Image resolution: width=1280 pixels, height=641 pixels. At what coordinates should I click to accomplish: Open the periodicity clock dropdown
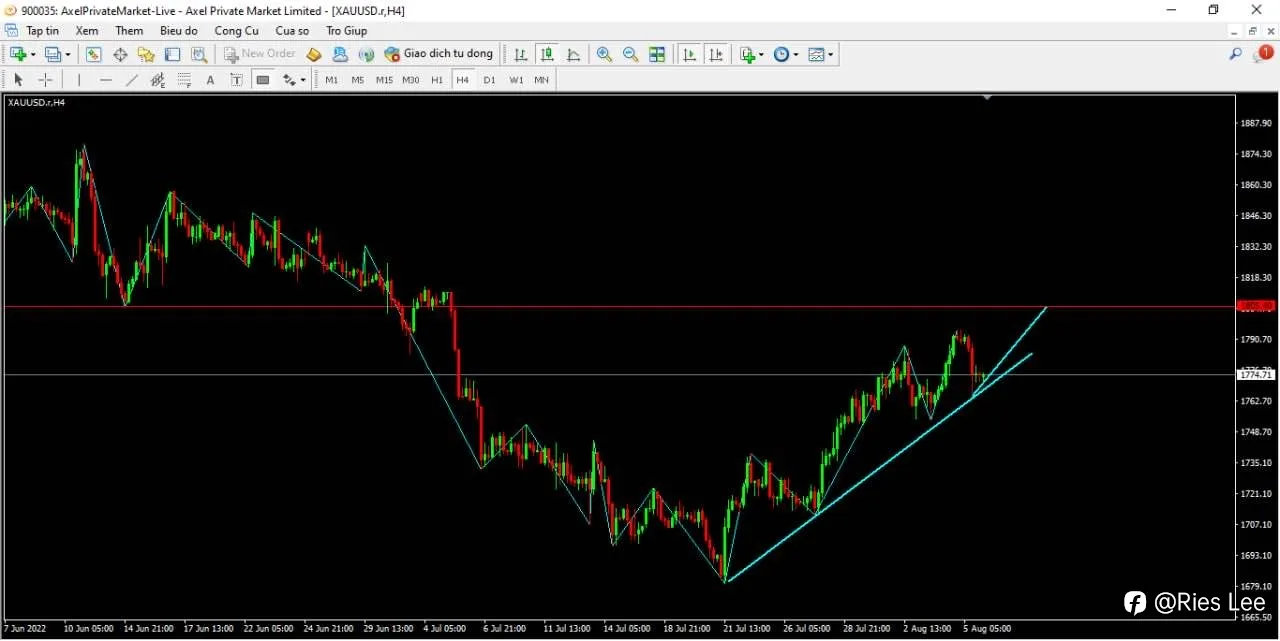[x=795, y=54]
